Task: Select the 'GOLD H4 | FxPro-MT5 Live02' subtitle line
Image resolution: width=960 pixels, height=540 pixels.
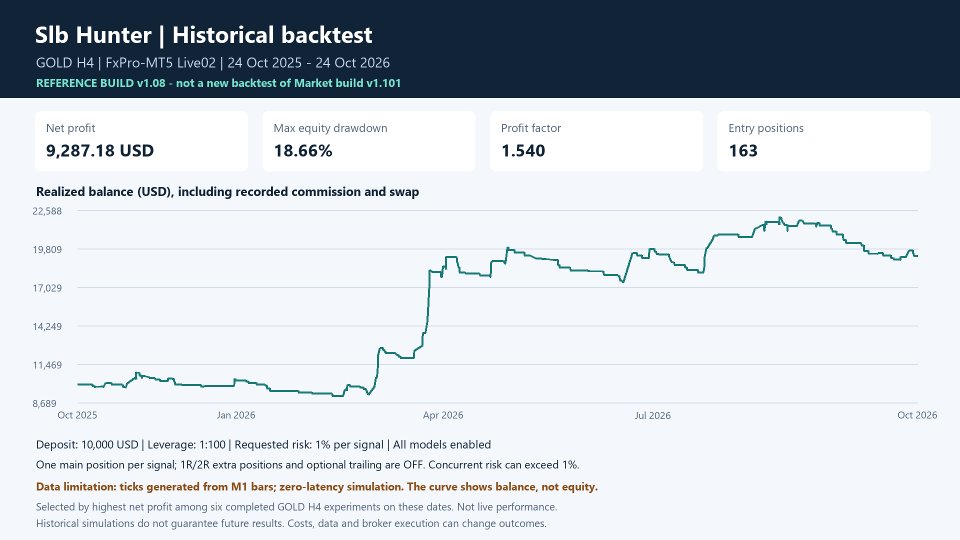Action: pyautogui.click(x=212, y=62)
